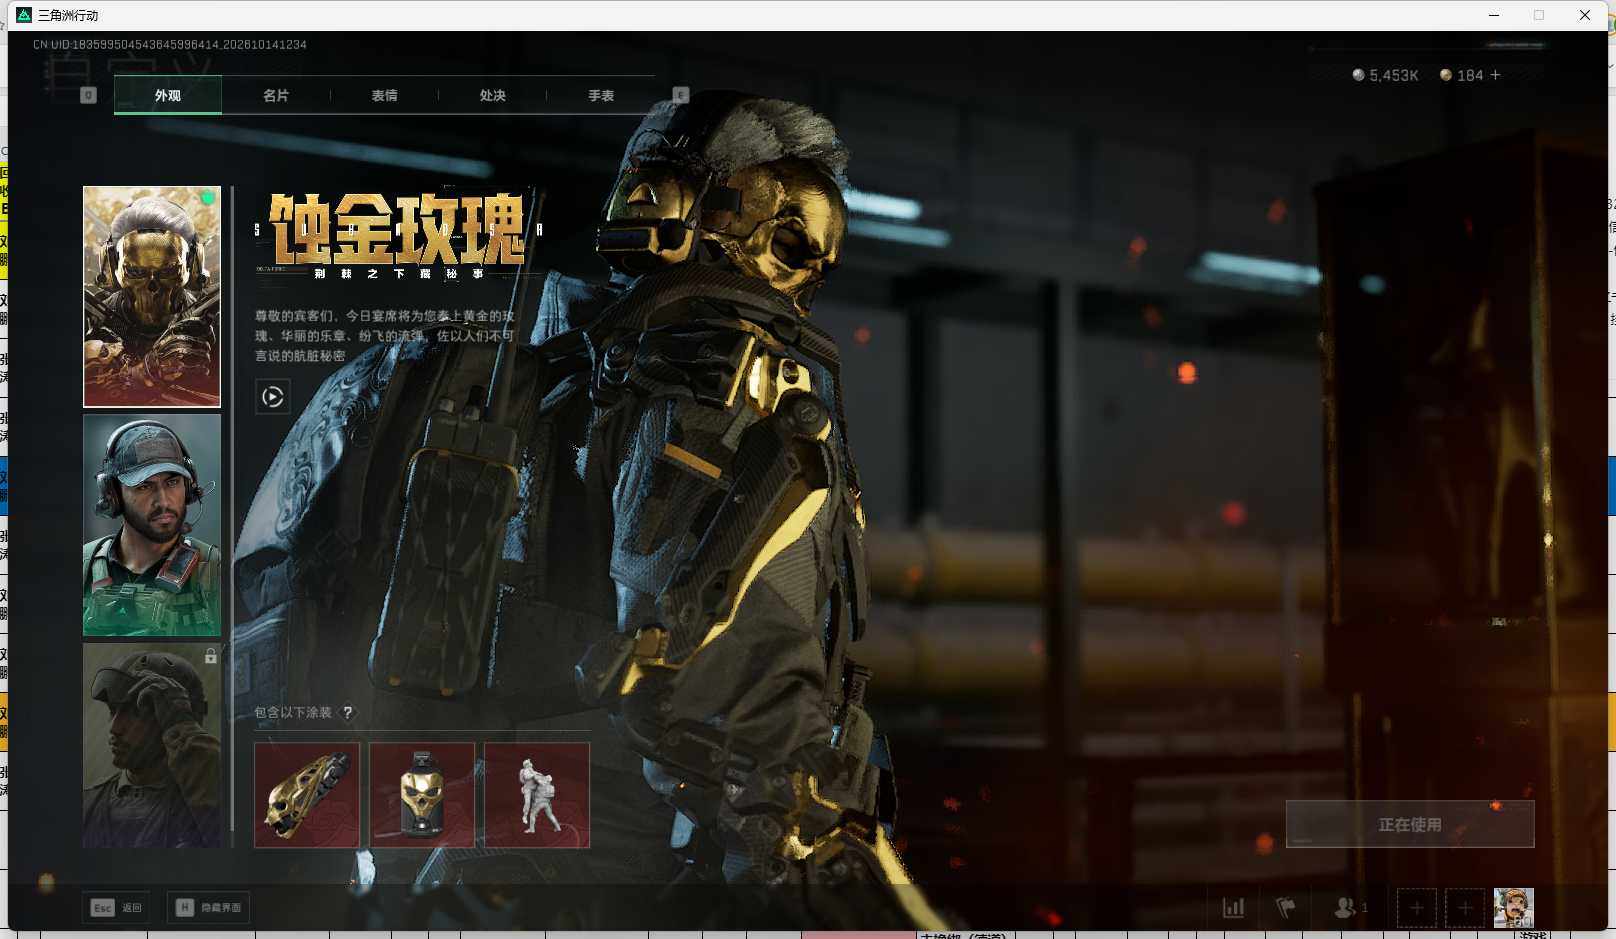The image size is (1616, 939).
Task: Open the flag icon in bottom bar
Action: point(1286,908)
